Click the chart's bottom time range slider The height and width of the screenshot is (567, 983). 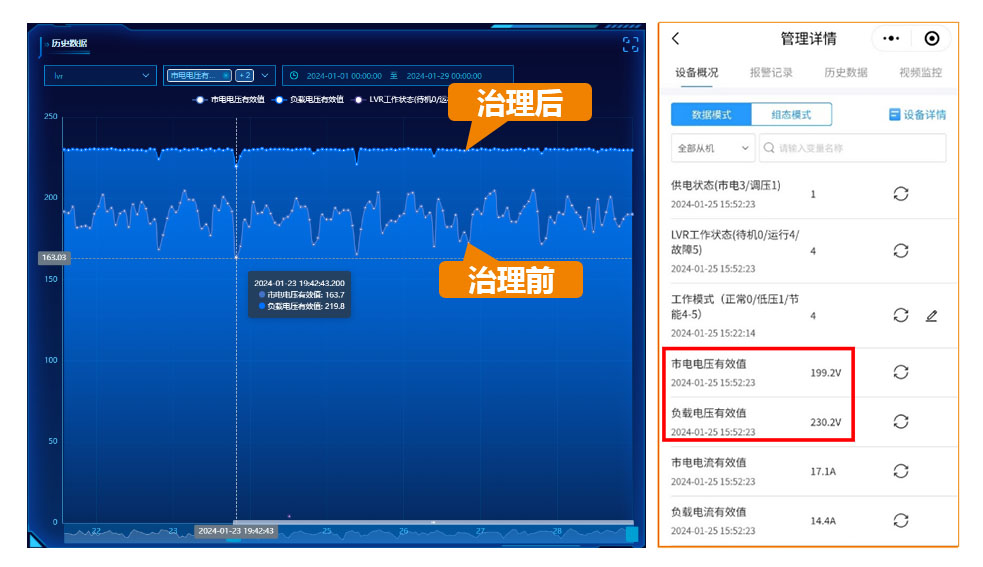pyautogui.click(x=432, y=523)
